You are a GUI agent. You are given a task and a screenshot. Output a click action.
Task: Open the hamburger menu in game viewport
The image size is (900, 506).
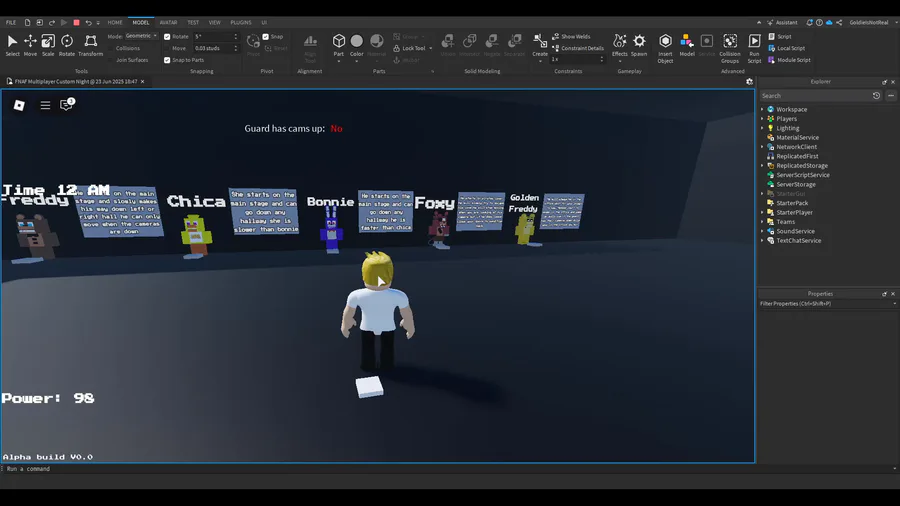coord(45,105)
